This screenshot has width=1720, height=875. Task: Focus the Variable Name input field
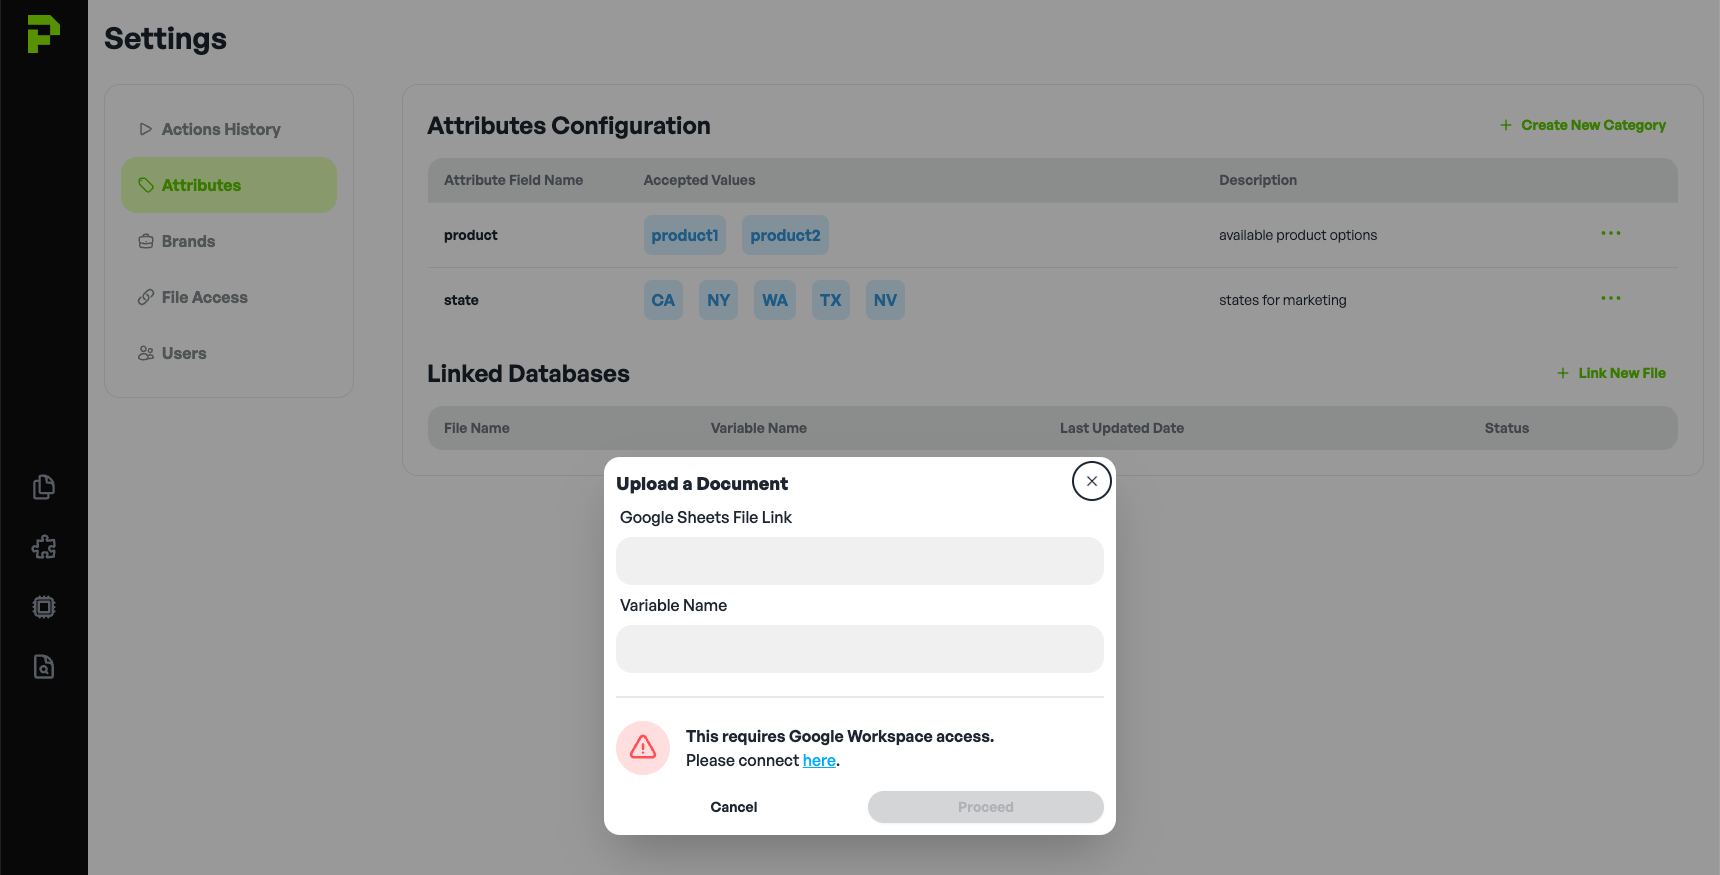(x=859, y=649)
